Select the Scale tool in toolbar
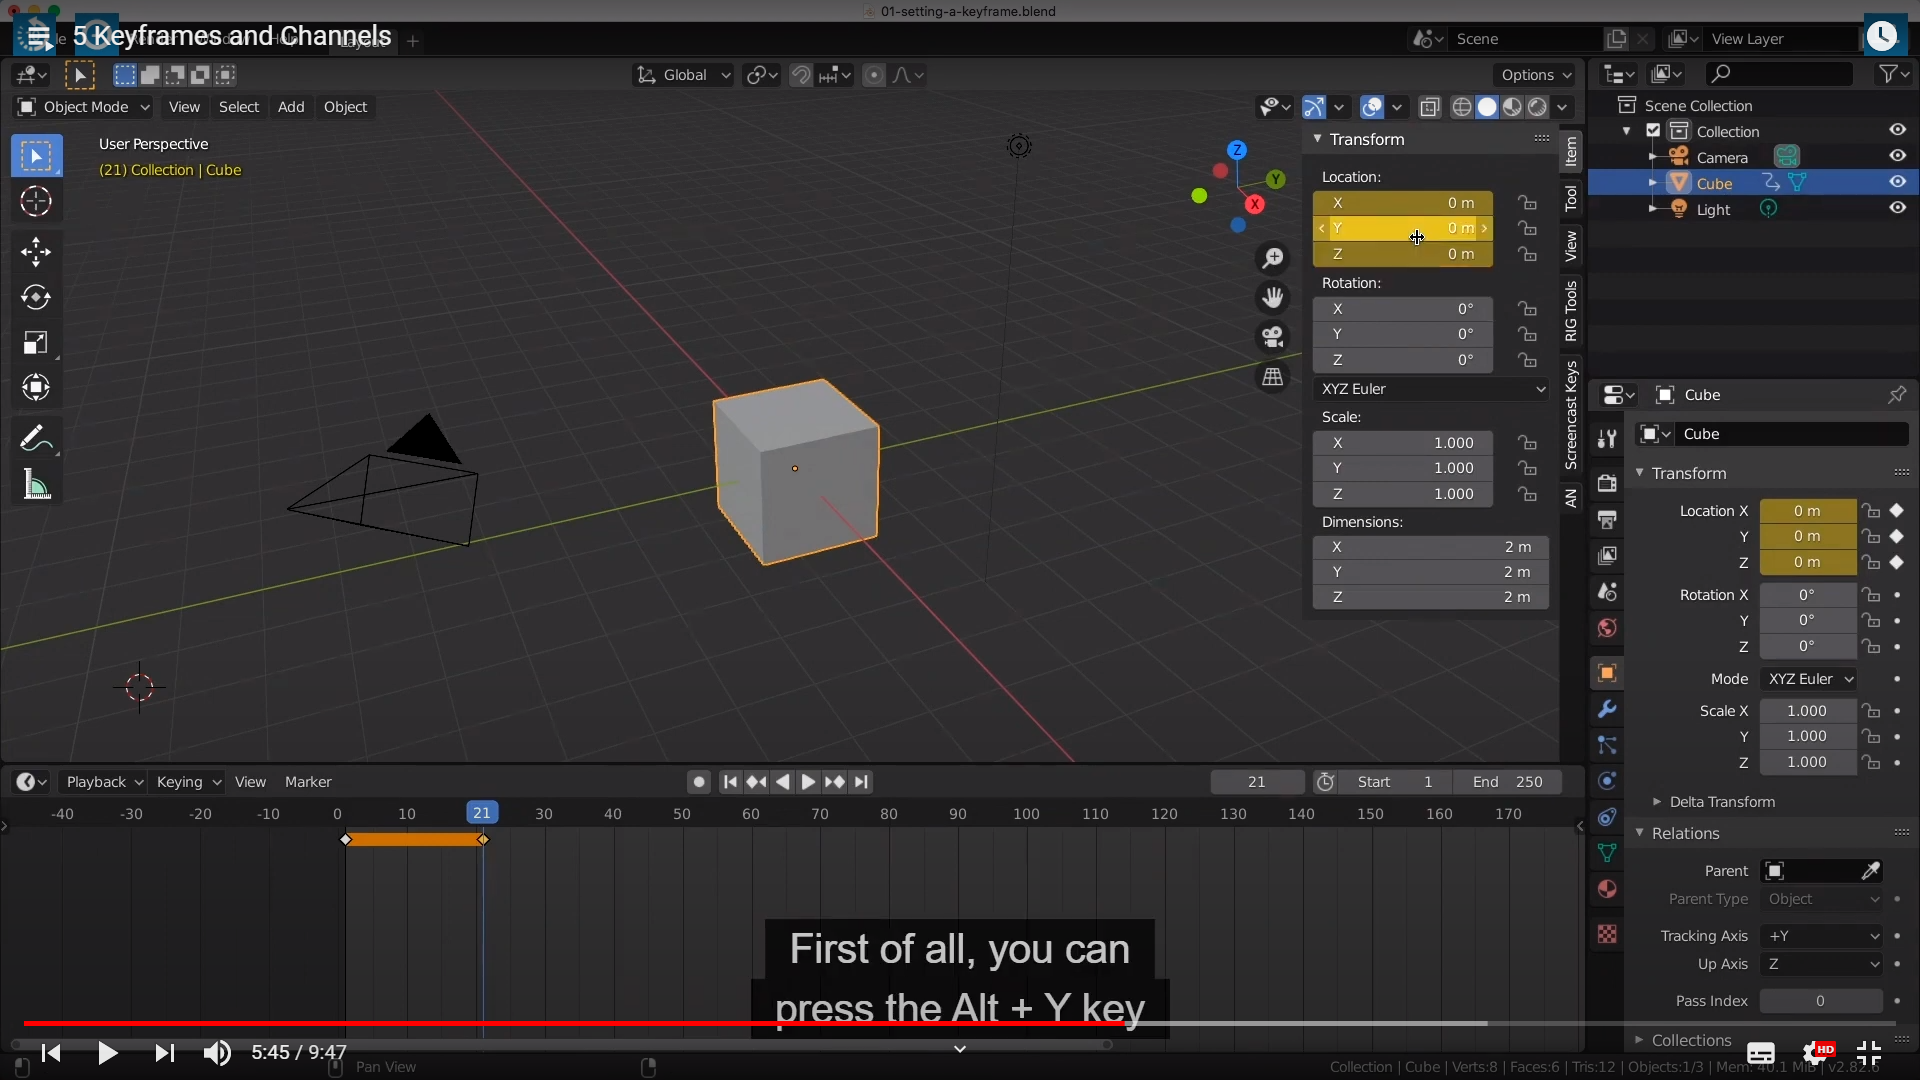Image resolution: width=1920 pixels, height=1080 pixels. 36,343
